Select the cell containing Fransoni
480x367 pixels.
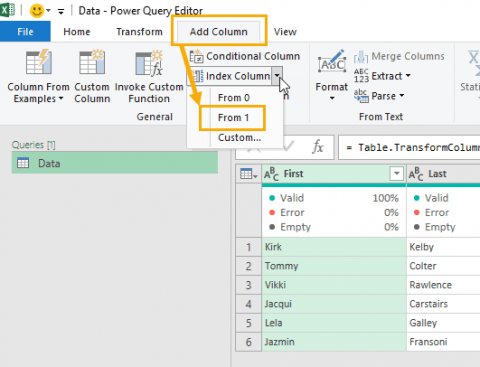443,342
